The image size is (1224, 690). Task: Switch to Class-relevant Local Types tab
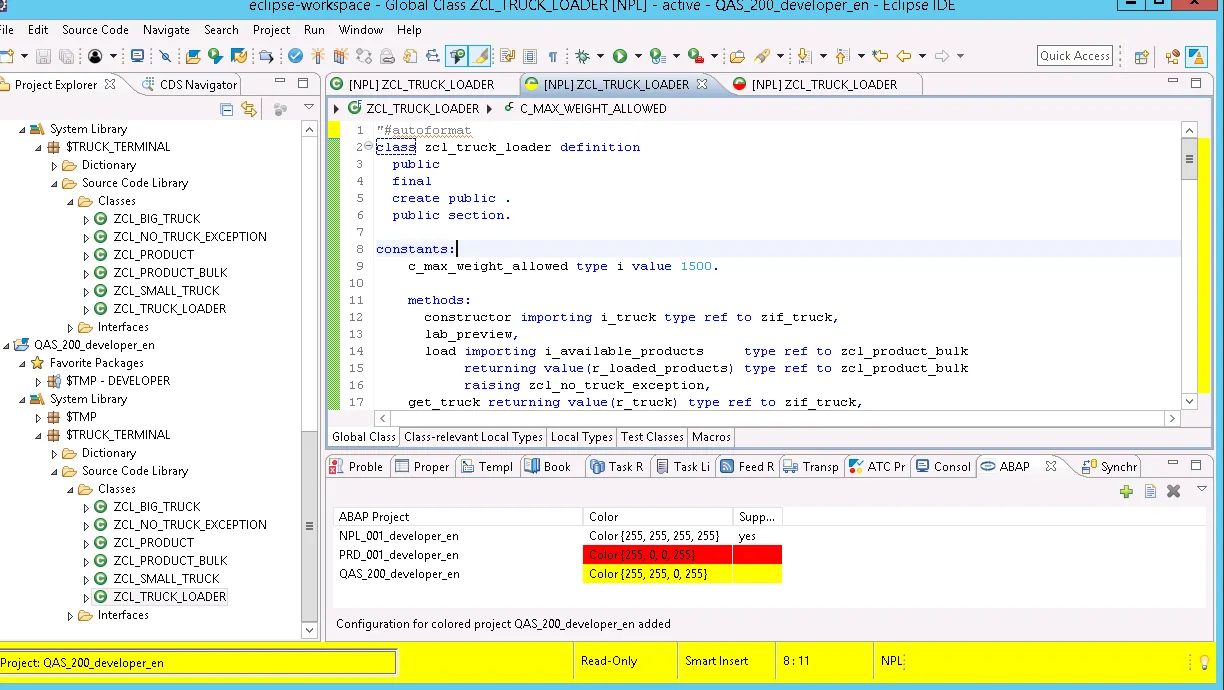click(473, 437)
